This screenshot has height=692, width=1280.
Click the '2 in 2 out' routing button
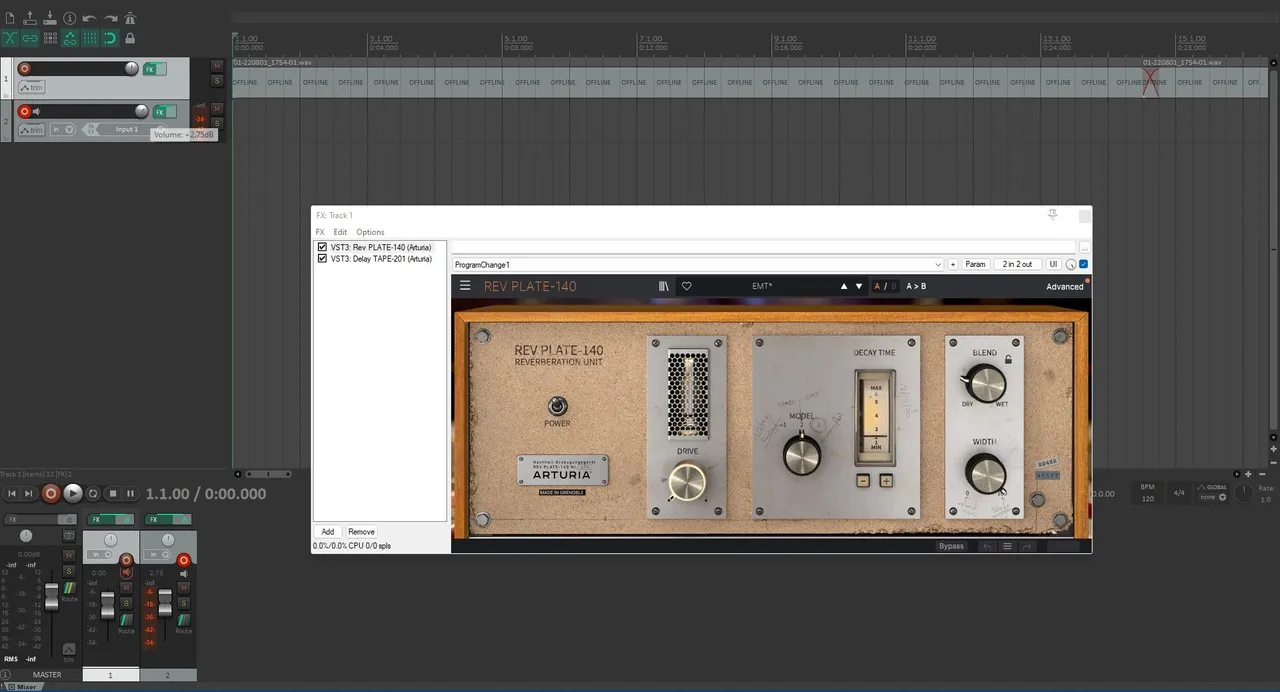point(1018,265)
